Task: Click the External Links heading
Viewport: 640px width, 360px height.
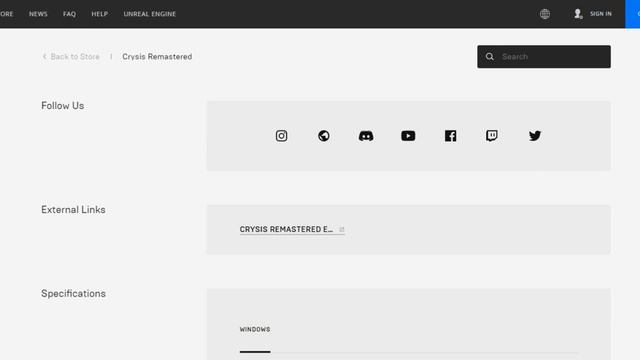Action: pyautogui.click(x=73, y=210)
